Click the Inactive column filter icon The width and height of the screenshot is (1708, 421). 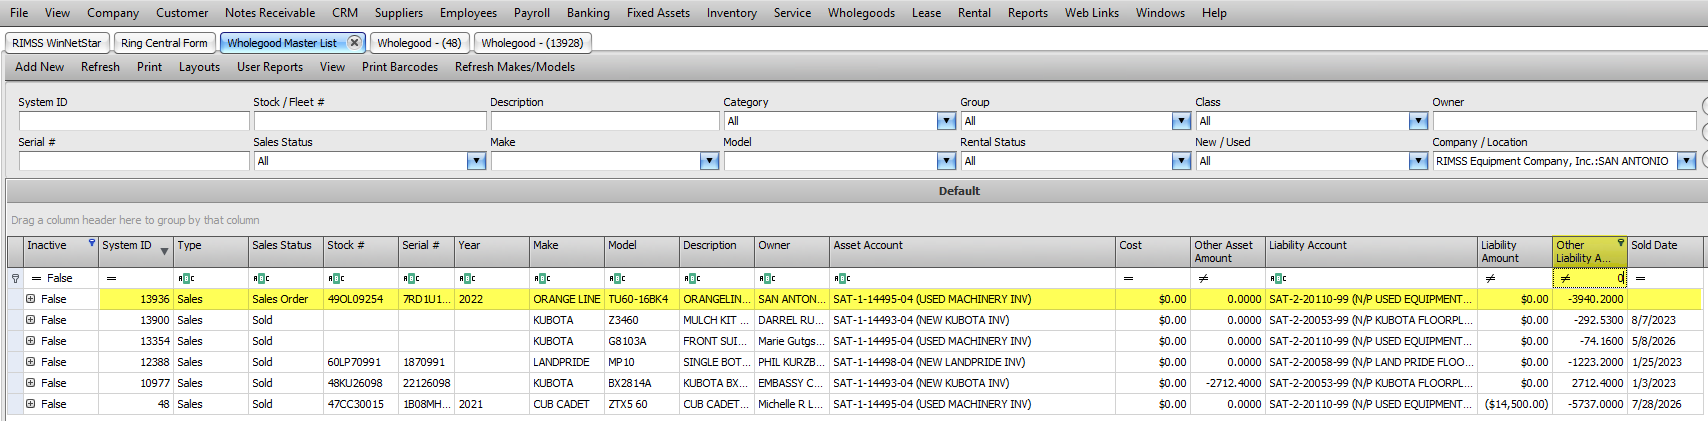pyautogui.click(x=92, y=243)
